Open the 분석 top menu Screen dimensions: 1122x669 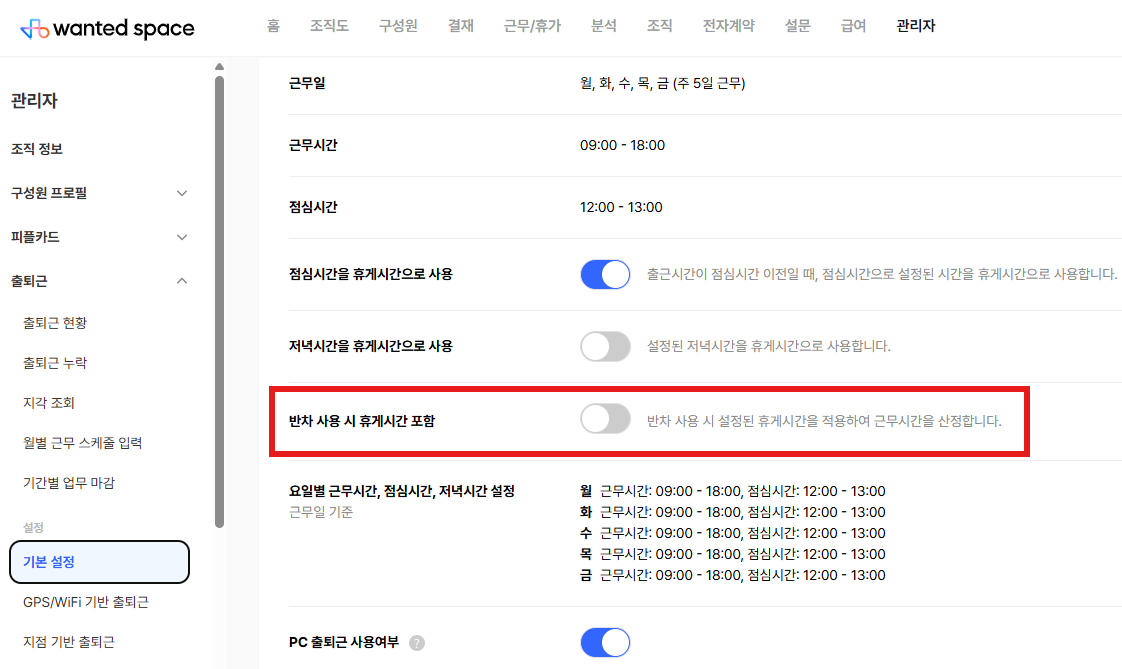click(604, 26)
